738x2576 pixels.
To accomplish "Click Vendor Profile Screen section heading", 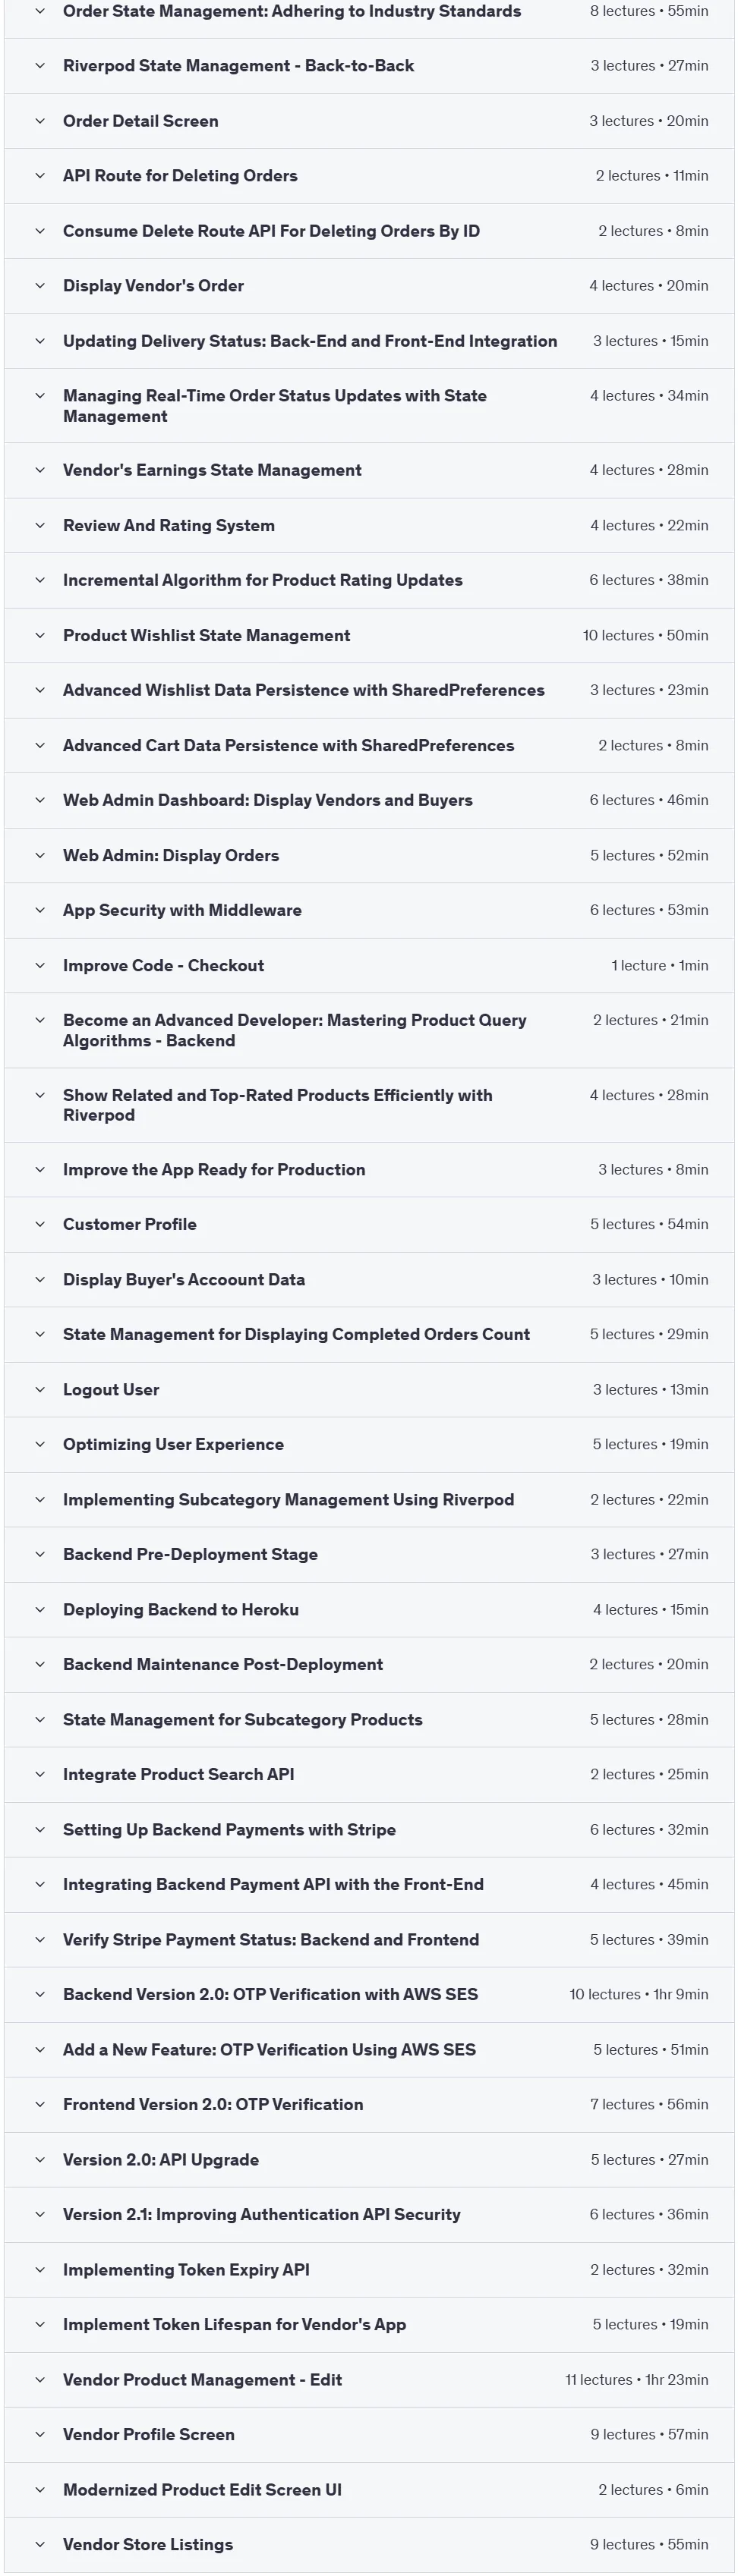I will (149, 2434).
